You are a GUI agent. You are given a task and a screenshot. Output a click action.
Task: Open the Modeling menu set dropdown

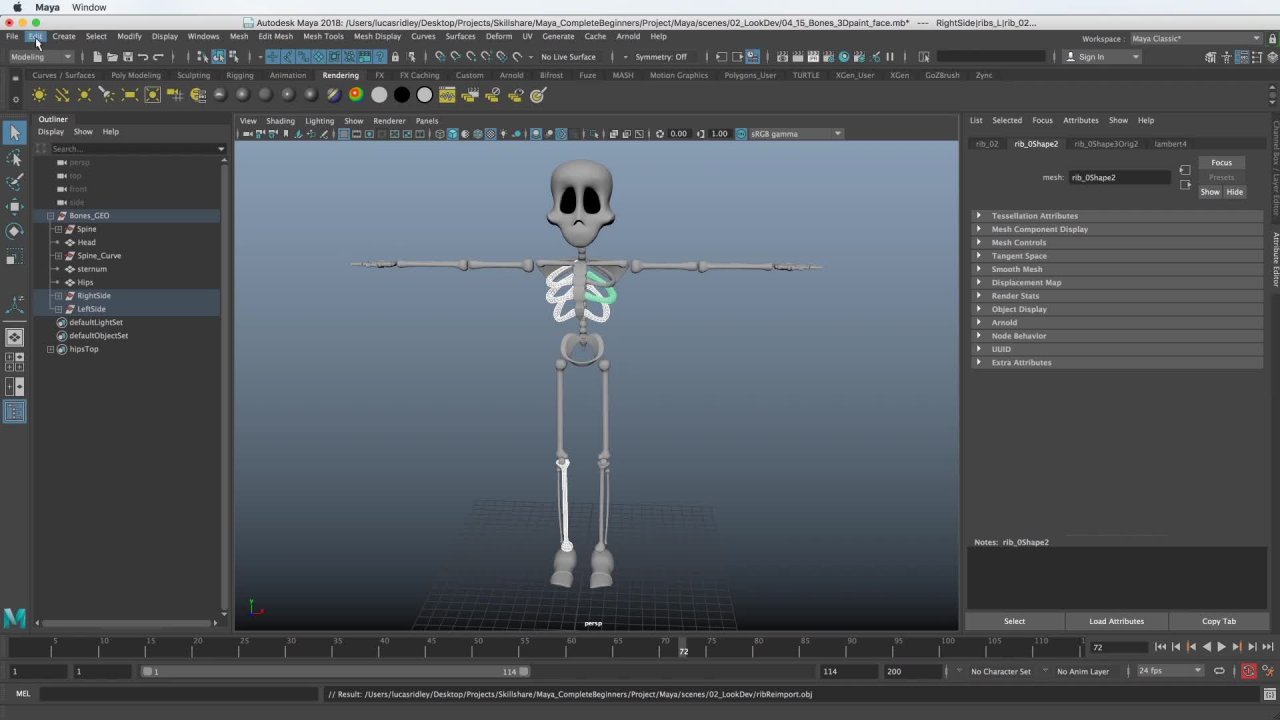pos(40,57)
